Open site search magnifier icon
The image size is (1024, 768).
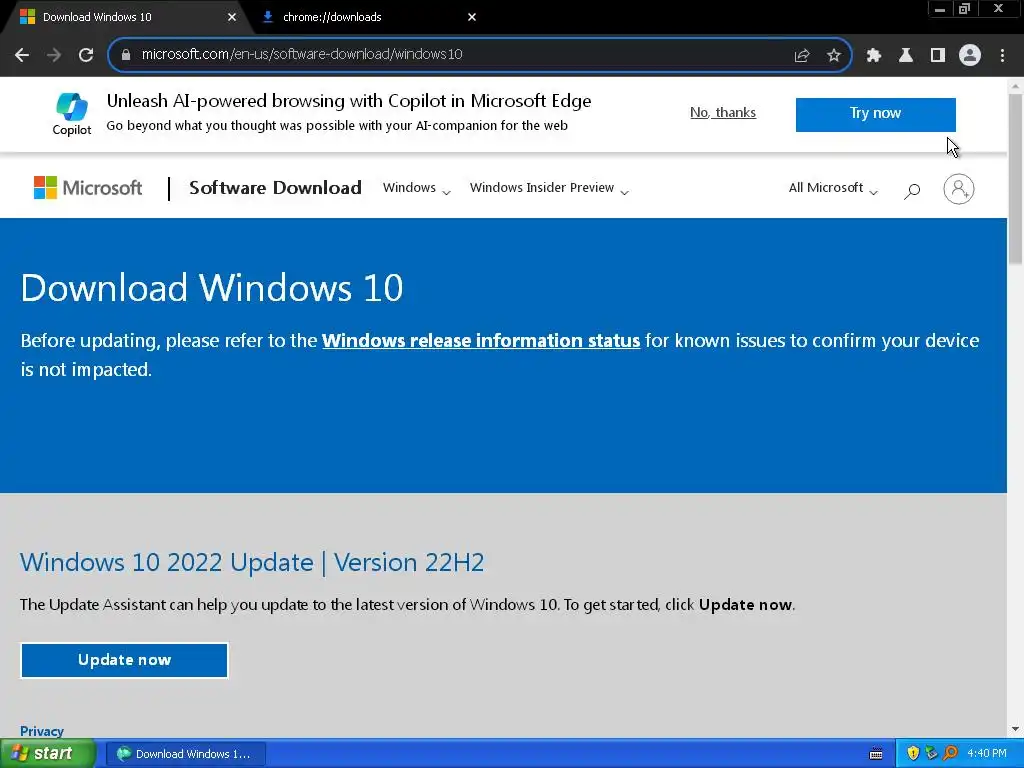point(912,190)
